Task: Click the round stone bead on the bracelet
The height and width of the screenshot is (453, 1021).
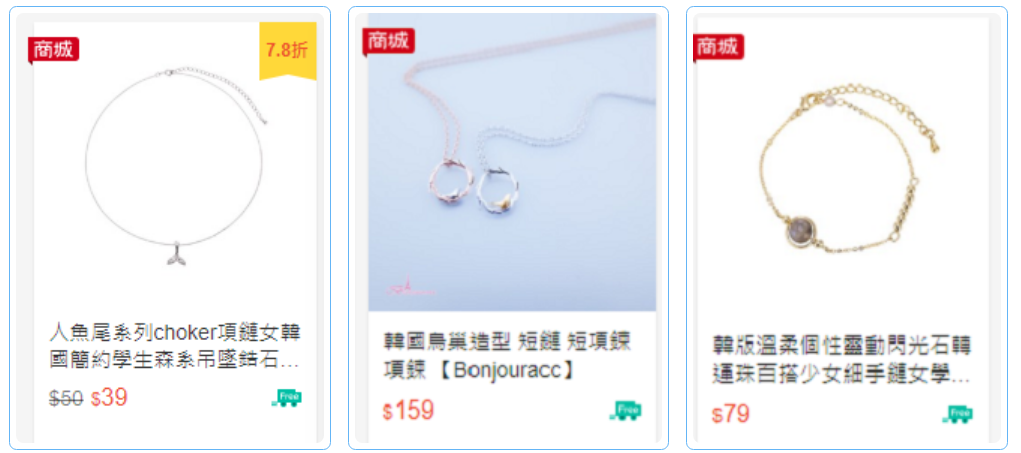Action: tap(802, 229)
